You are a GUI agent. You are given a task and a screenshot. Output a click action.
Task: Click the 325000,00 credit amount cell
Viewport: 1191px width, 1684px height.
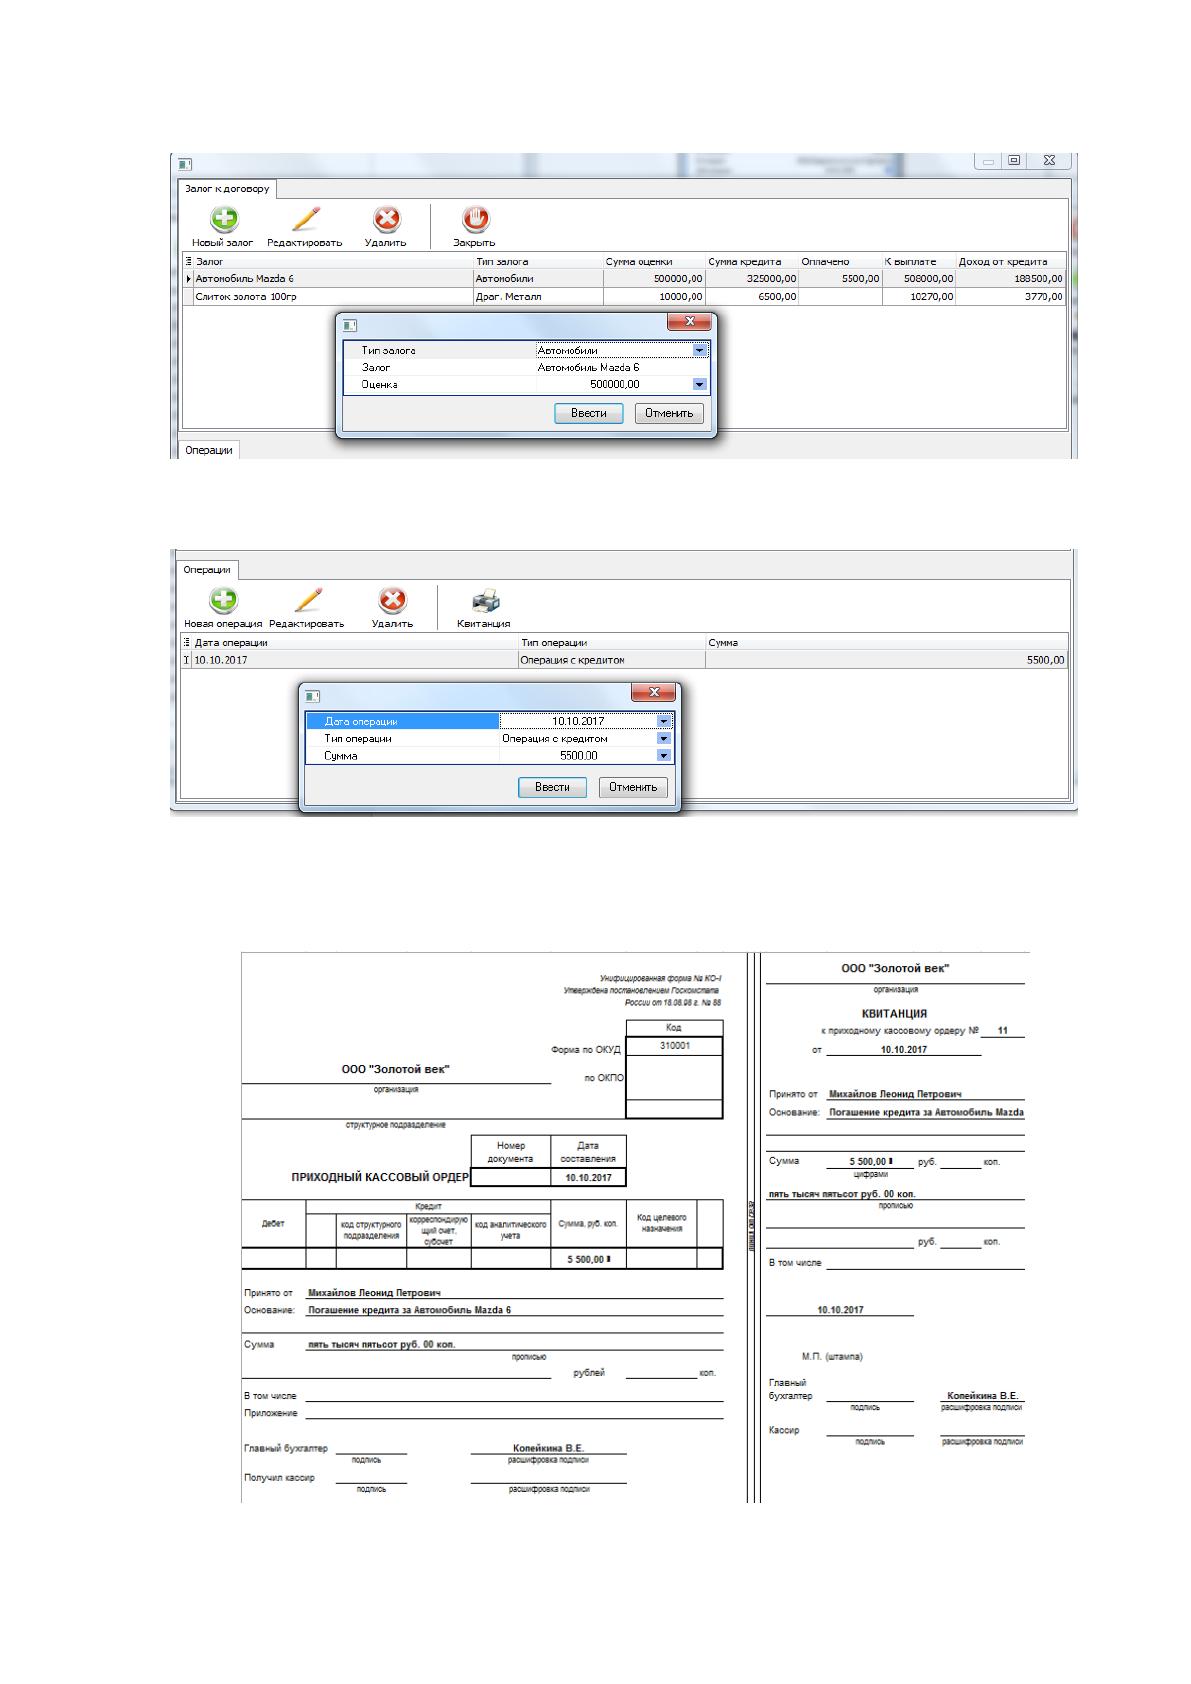coord(751,279)
